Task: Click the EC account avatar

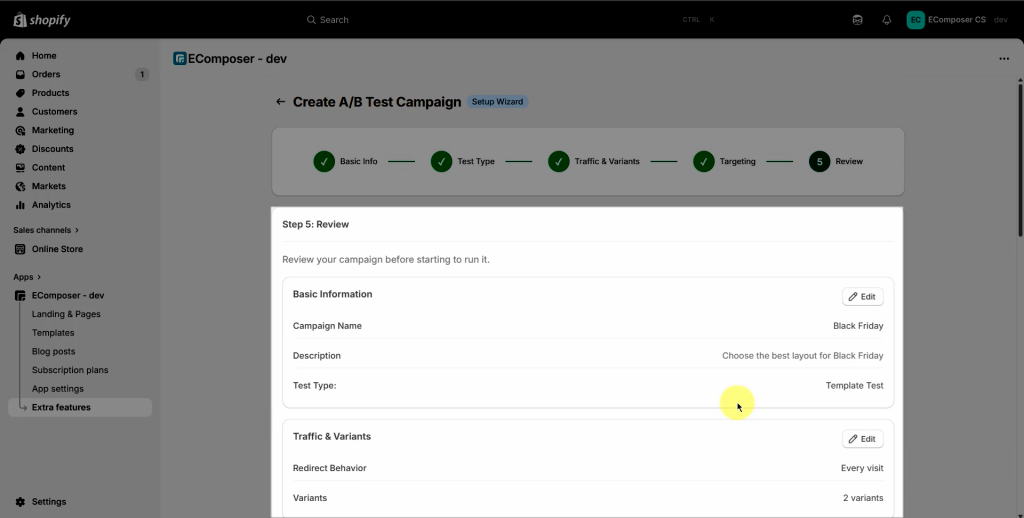Action: pos(915,20)
